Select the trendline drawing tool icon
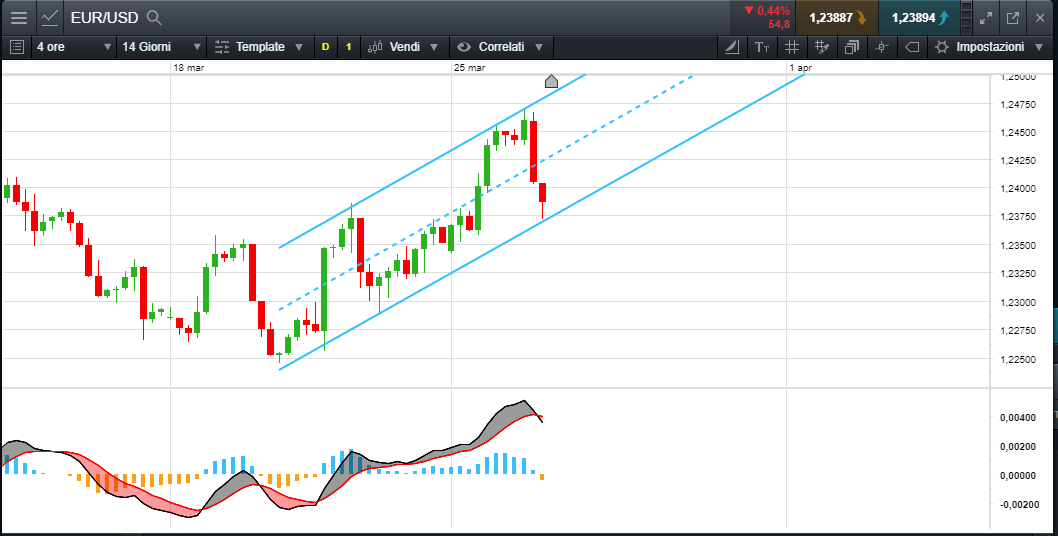1058x536 pixels. point(731,47)
